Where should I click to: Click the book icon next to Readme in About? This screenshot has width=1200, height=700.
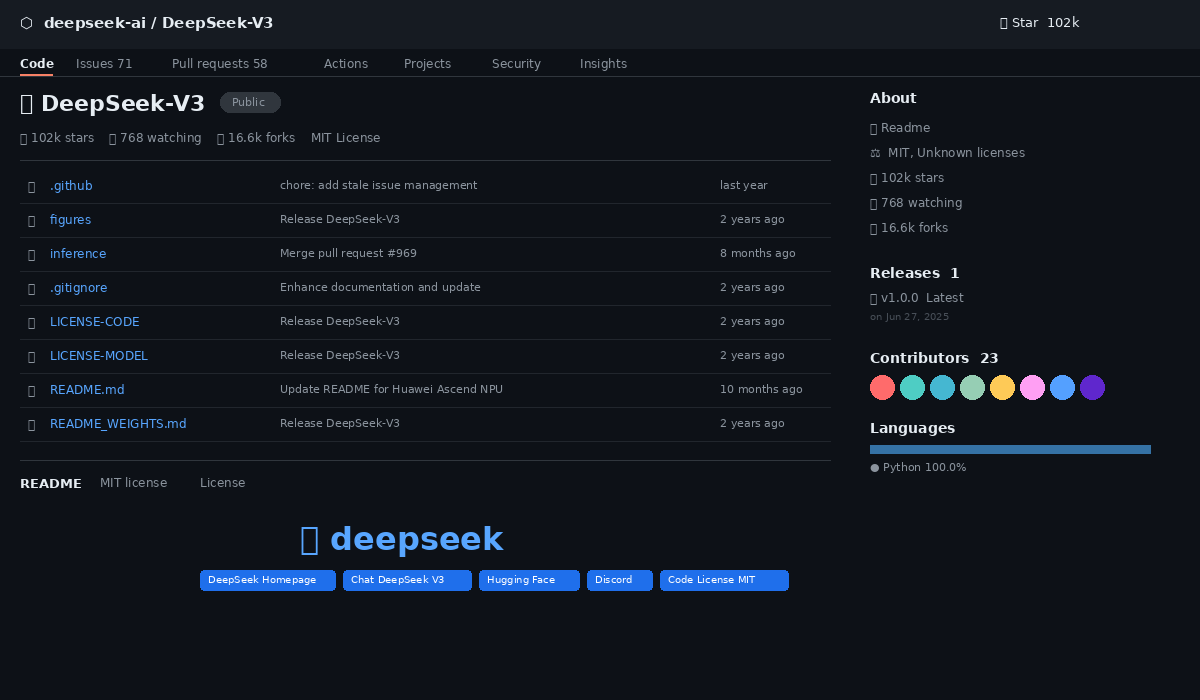pos(873,127)
